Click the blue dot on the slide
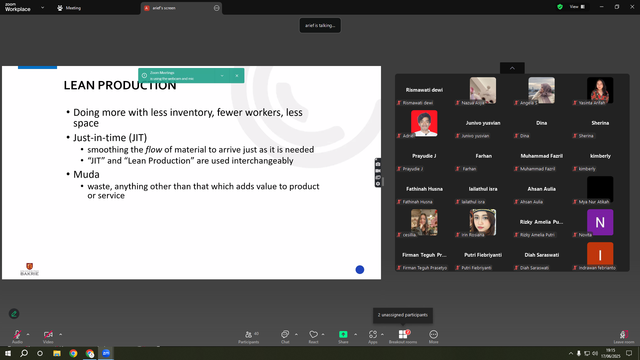This screenshot has height=360, width=640. pyautogui.click(x=360, y=269)
